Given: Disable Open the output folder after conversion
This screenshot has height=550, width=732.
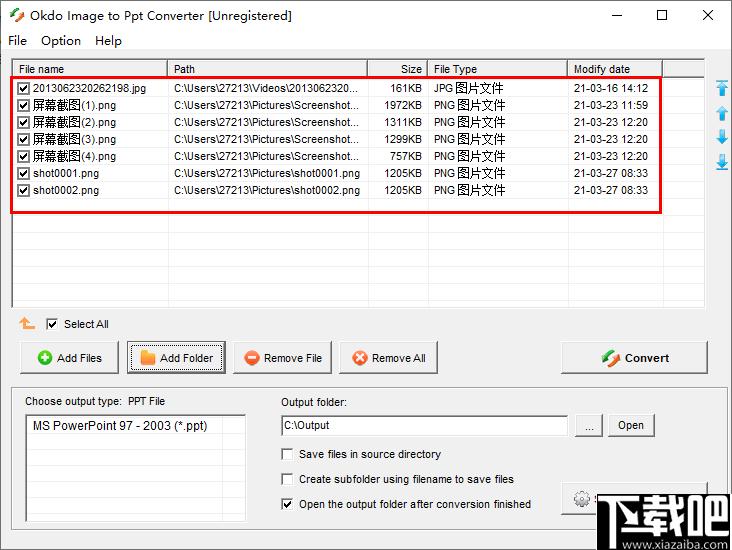Looking at the screenshot, I should pyautogui.click(x=287, y=504).
